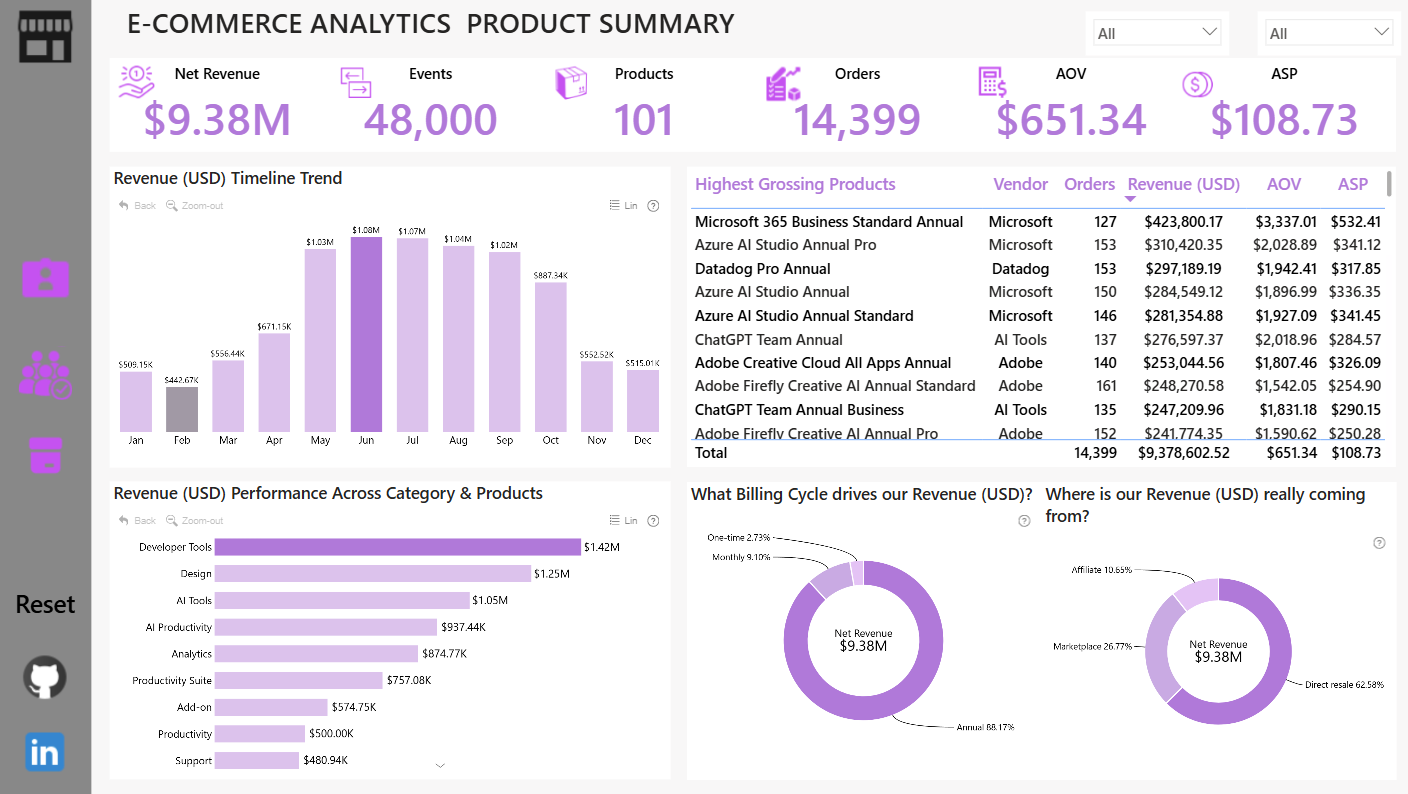Select the Productivity Suite category bar
Image resolution: width=1408 pixels, height=794 pixels.
299,680
